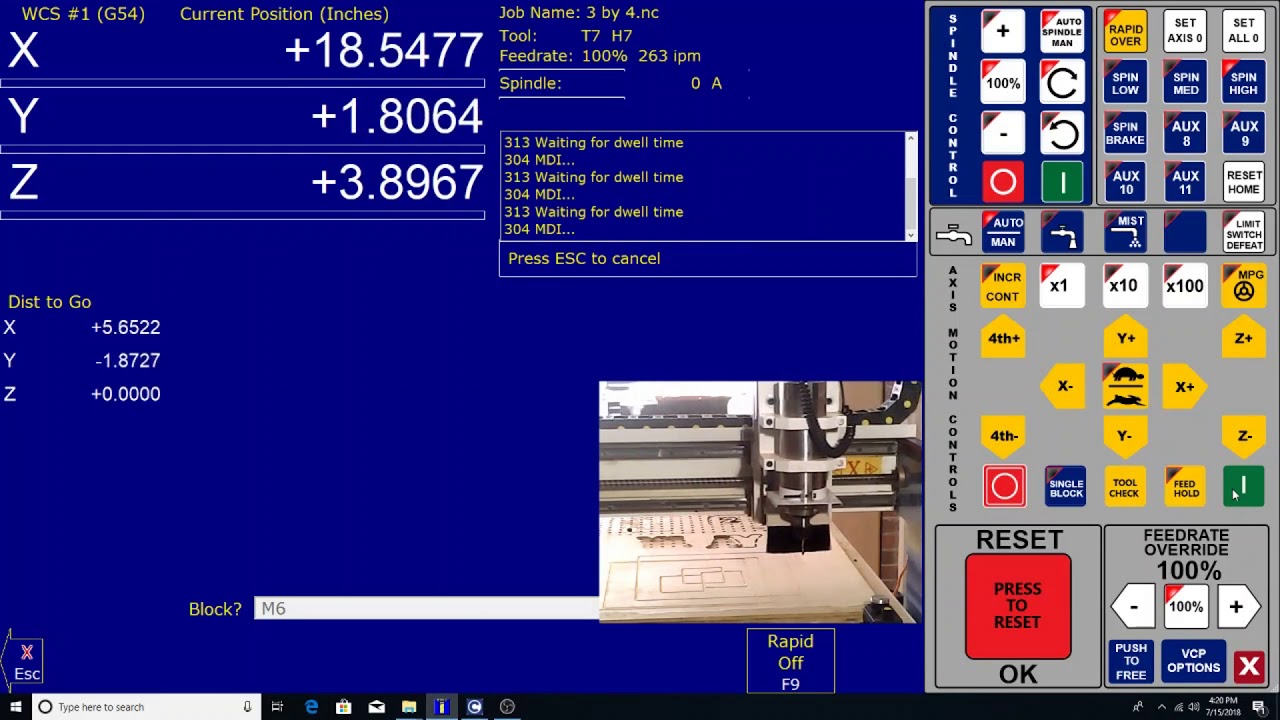Image resolution: width=1280 pixels, height=720 pixels.
Task: Open File Explorer from taskbar
Action: point(409,707)
